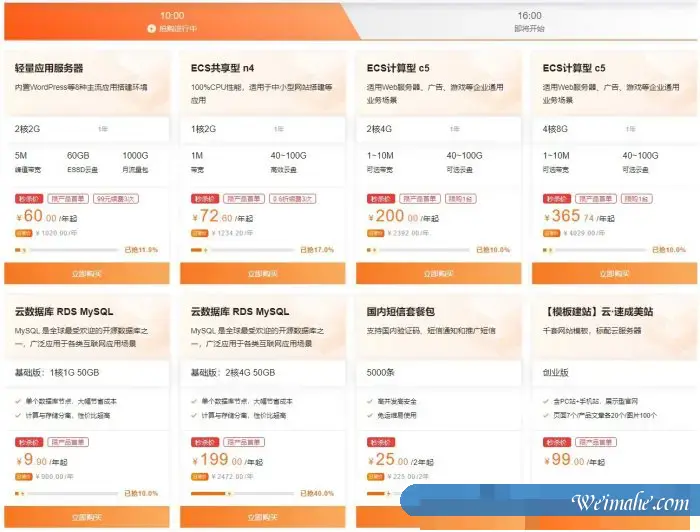700x532 pixels.
Task: Select the 基础版: 2核4G 50GB RDS option
Action: tap(233, 373)
